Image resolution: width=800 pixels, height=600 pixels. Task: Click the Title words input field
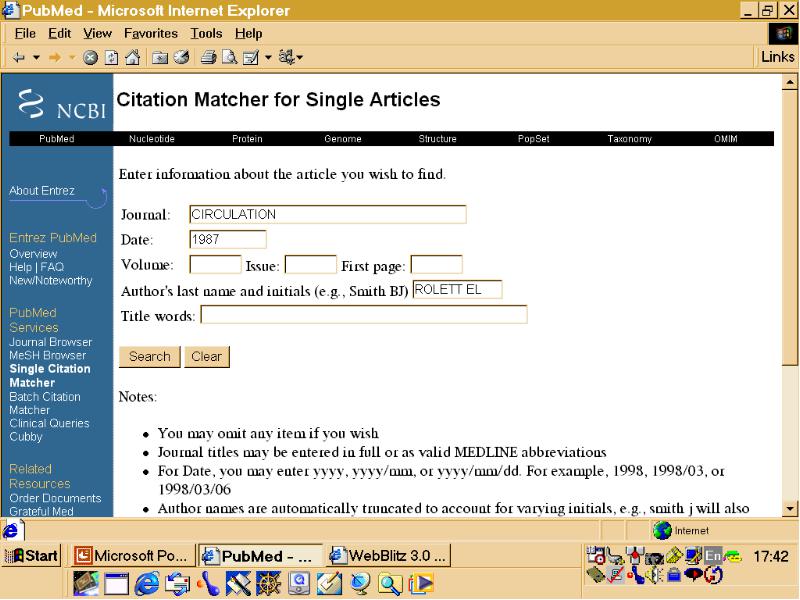tap(364, 314)
